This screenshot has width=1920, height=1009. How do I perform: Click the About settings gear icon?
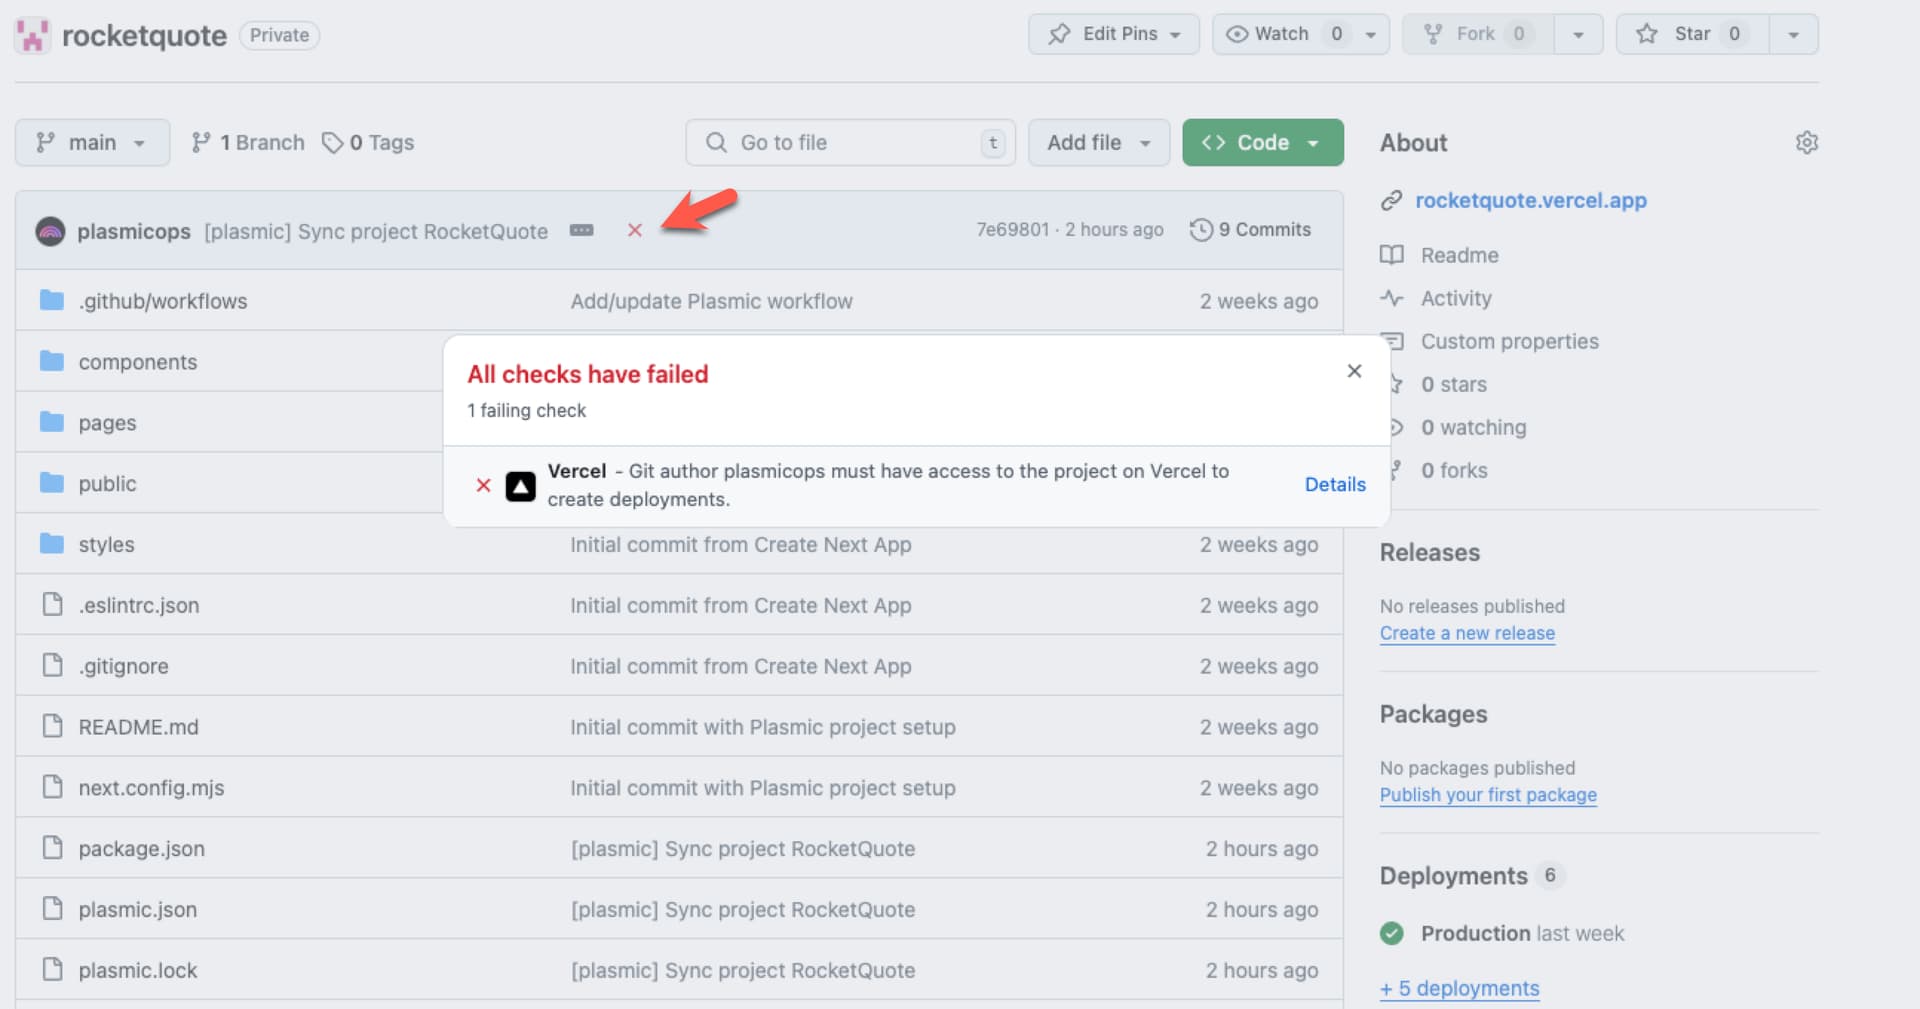[1806, 143]
